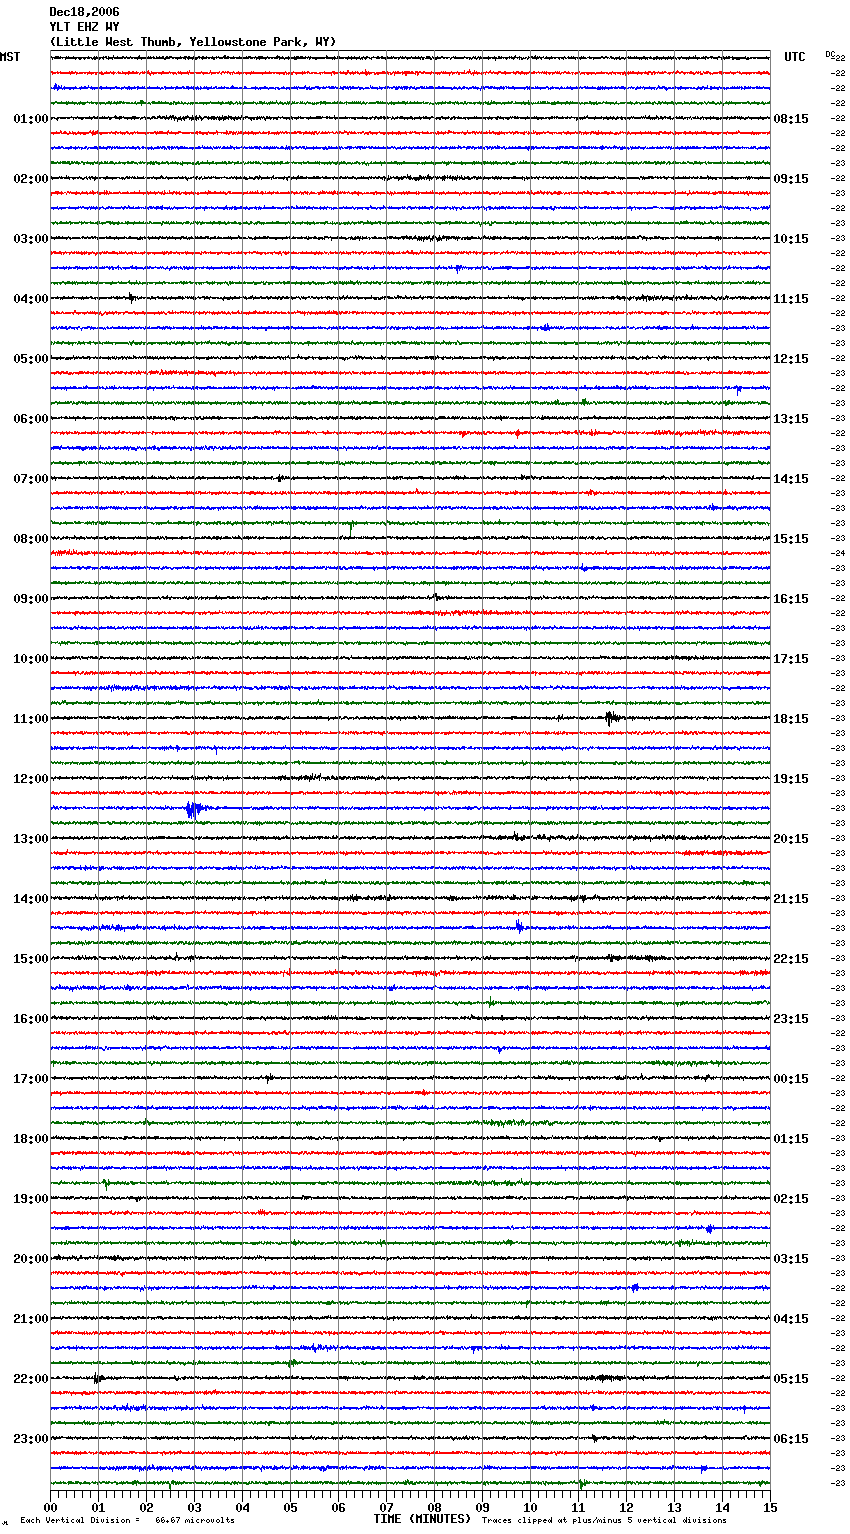Click minute tick label 00 on x-axis
Image resolution: width=850 pixels, height=1534 pixels.
click(50, 1507)
